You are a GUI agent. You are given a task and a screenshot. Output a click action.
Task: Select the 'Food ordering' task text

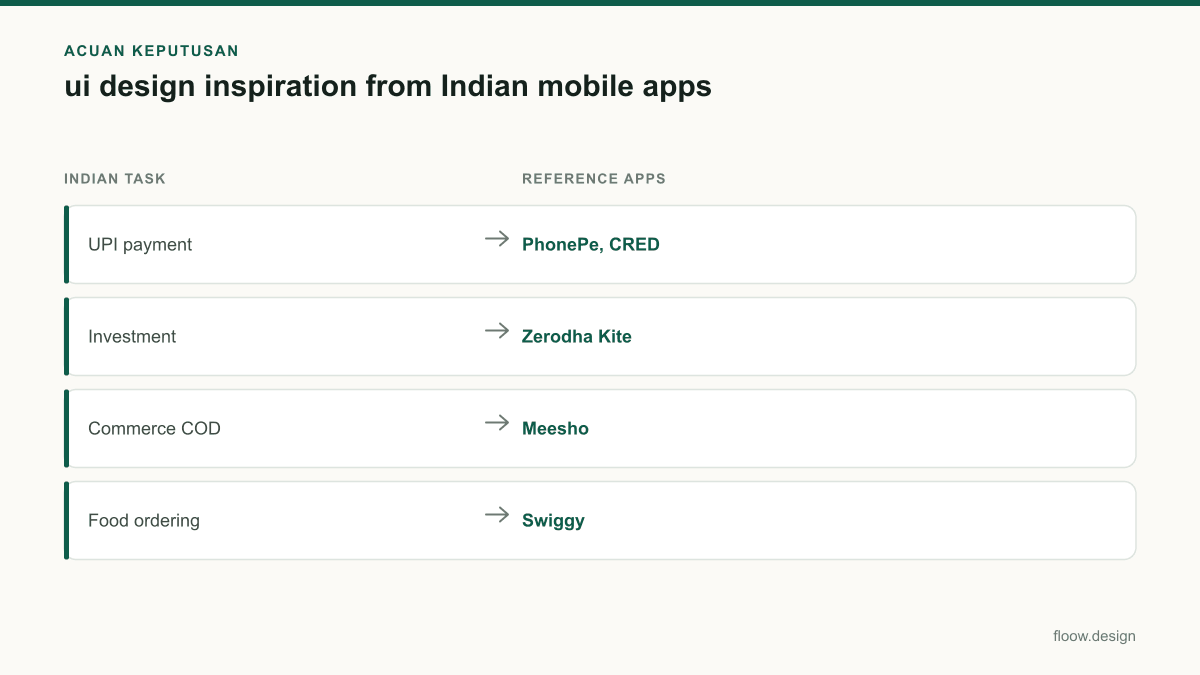[x=144, y=521]
